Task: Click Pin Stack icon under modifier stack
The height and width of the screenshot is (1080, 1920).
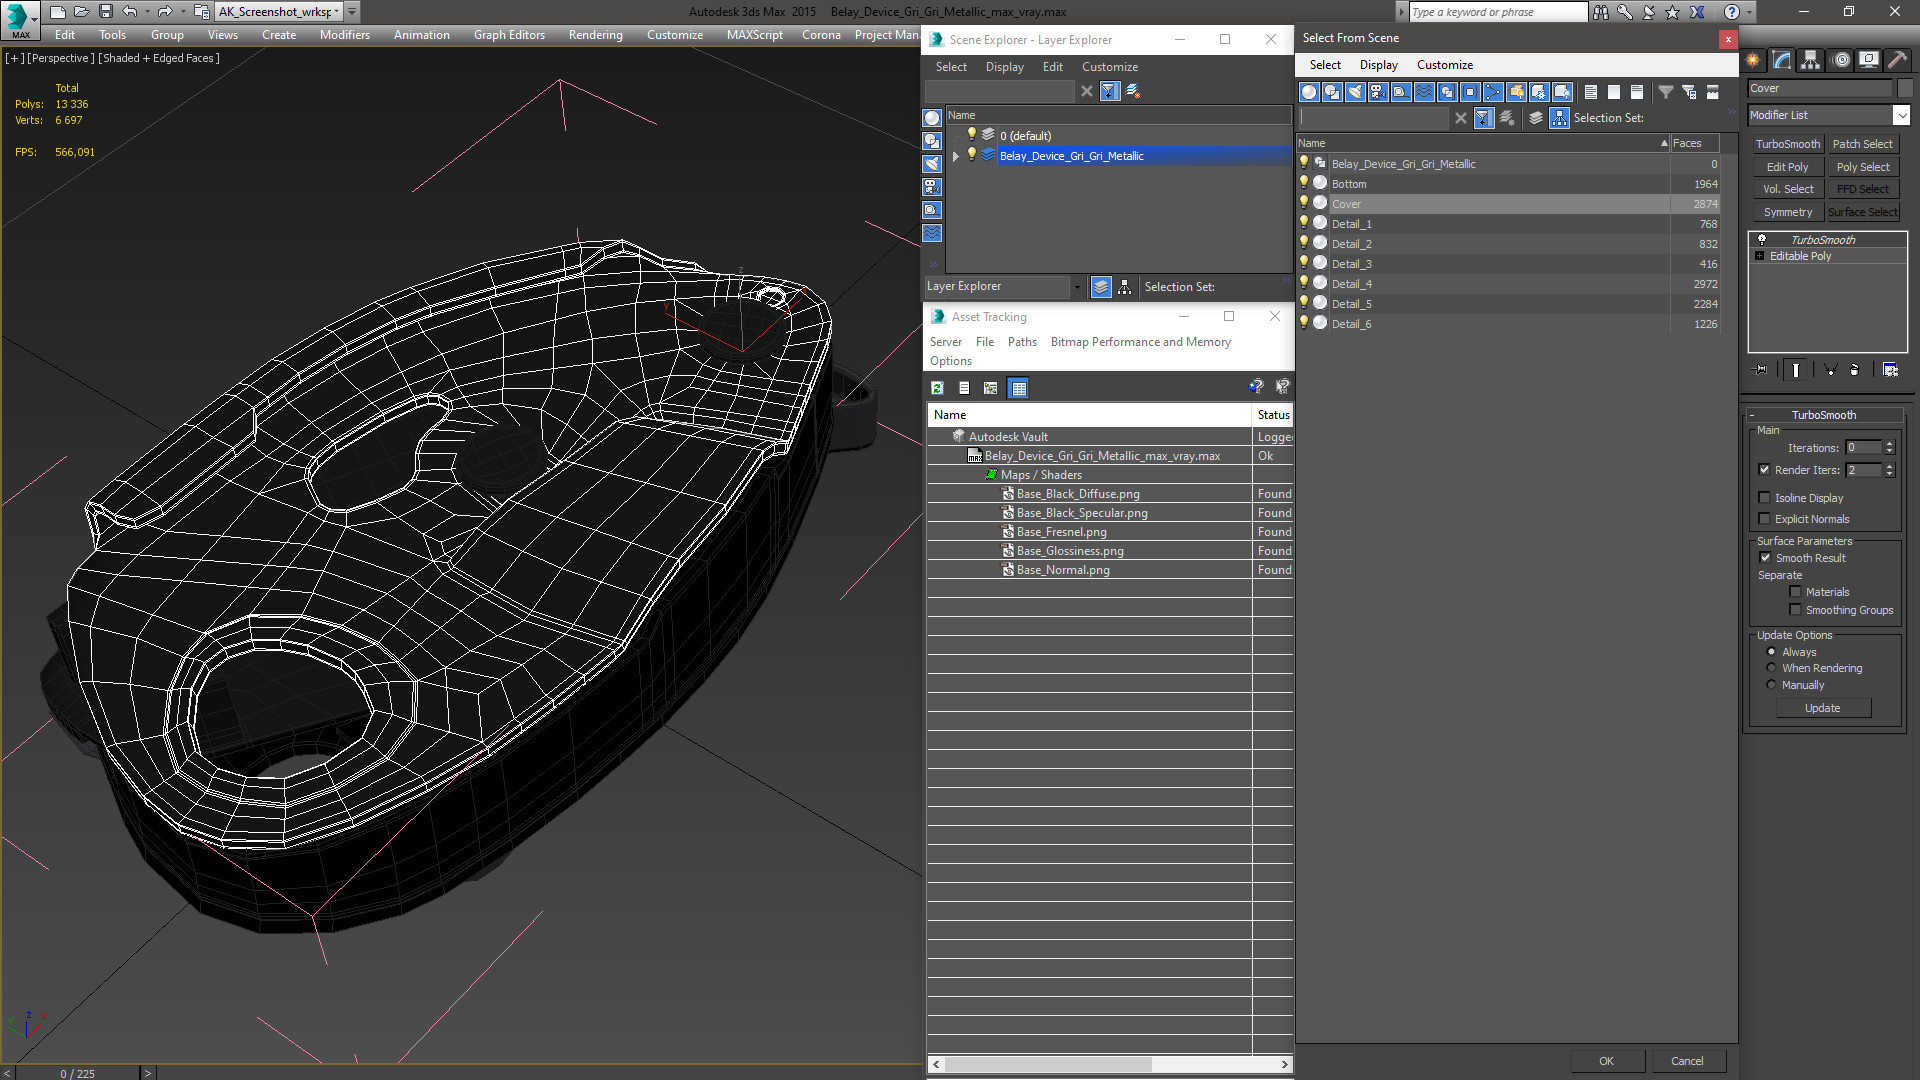Action: point(1762,370)
